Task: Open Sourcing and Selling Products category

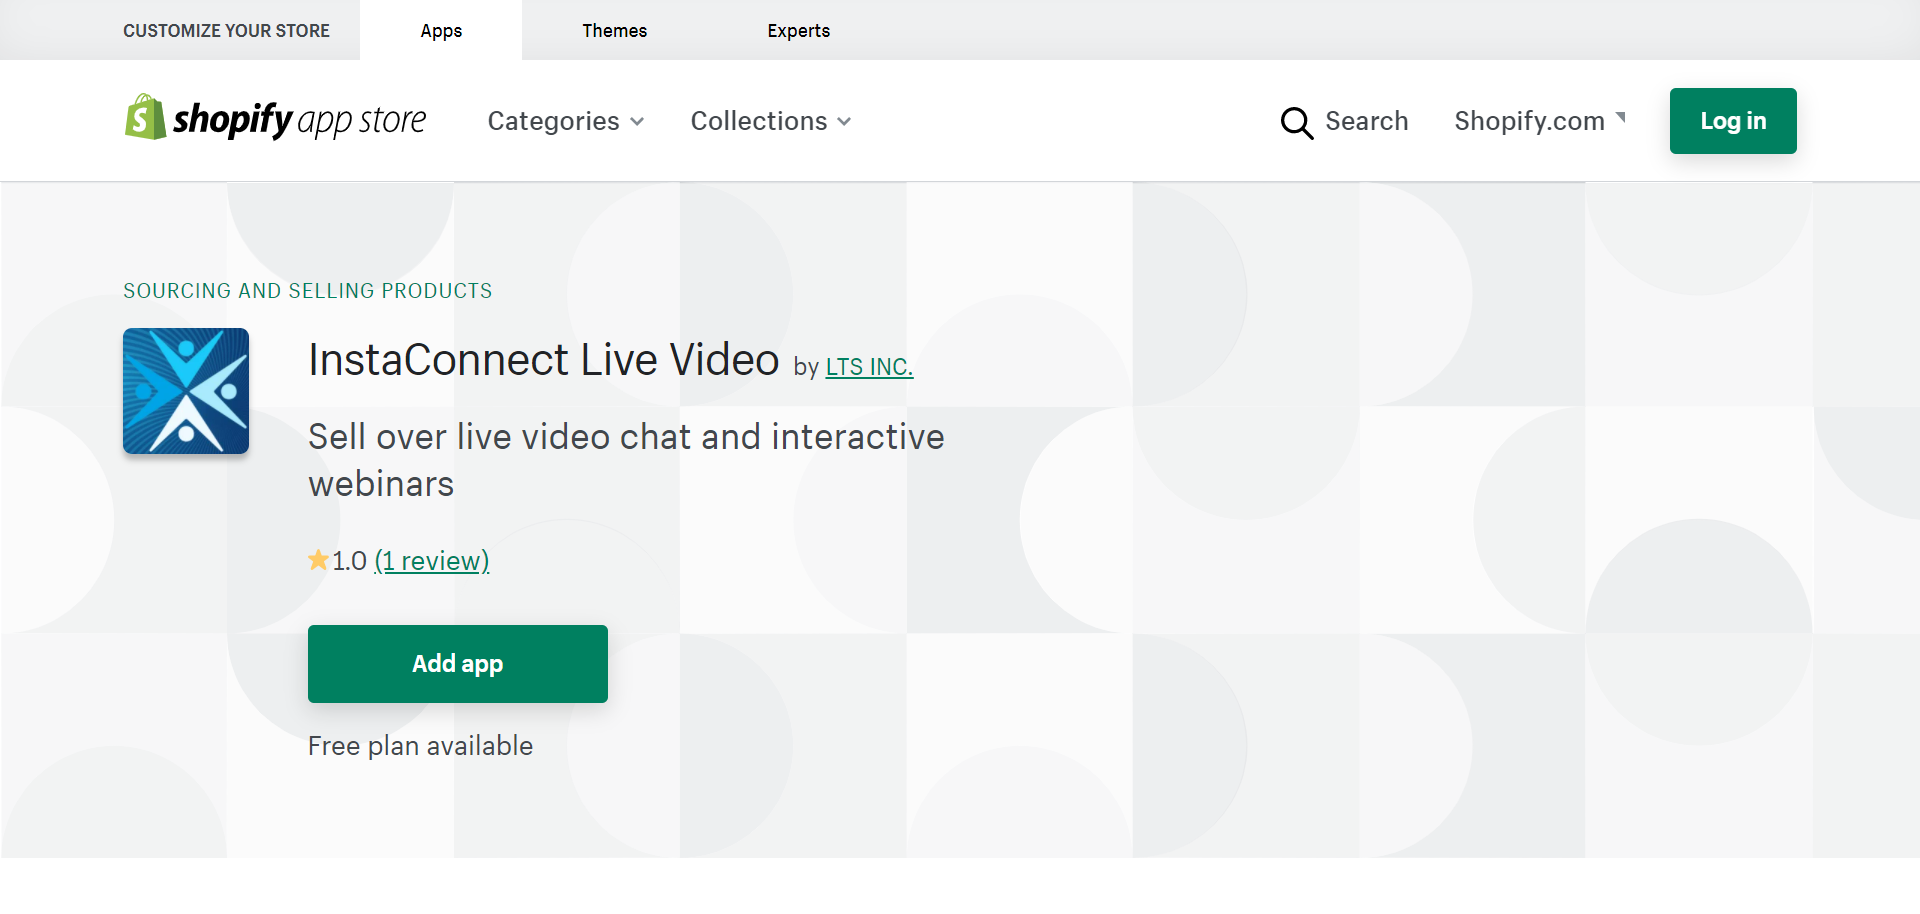Action: 308,290
